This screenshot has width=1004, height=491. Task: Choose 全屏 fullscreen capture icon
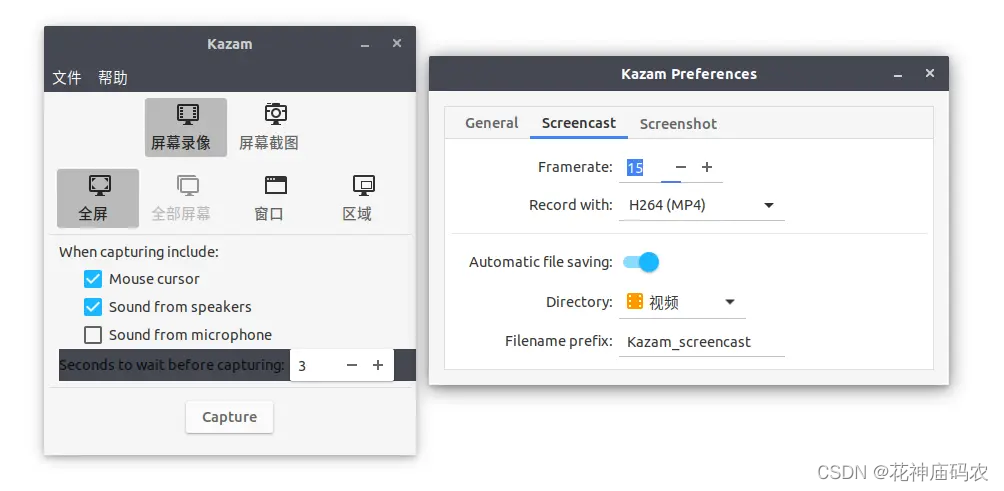98,198
